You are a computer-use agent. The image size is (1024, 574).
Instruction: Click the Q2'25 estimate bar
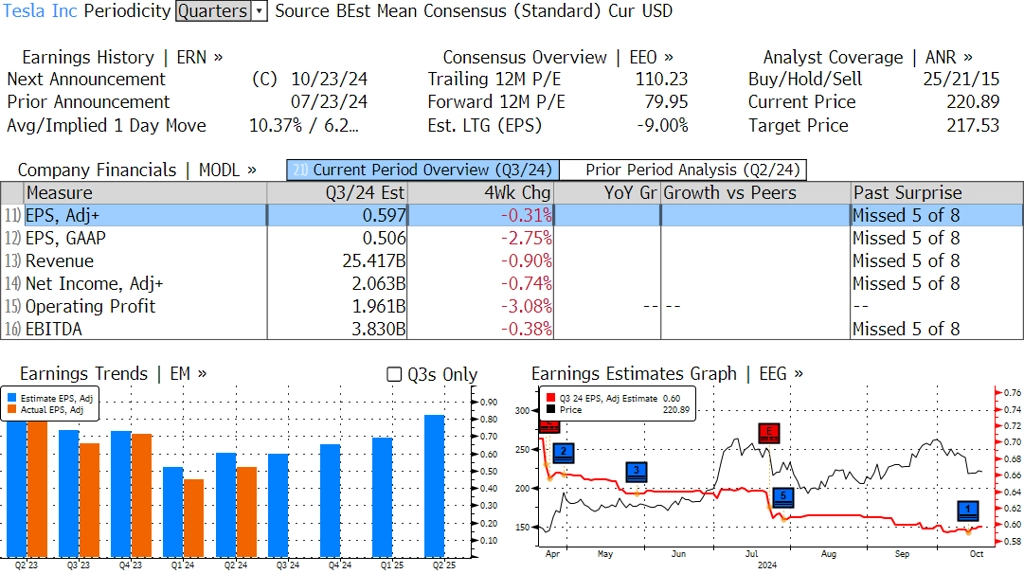[434, 486]
